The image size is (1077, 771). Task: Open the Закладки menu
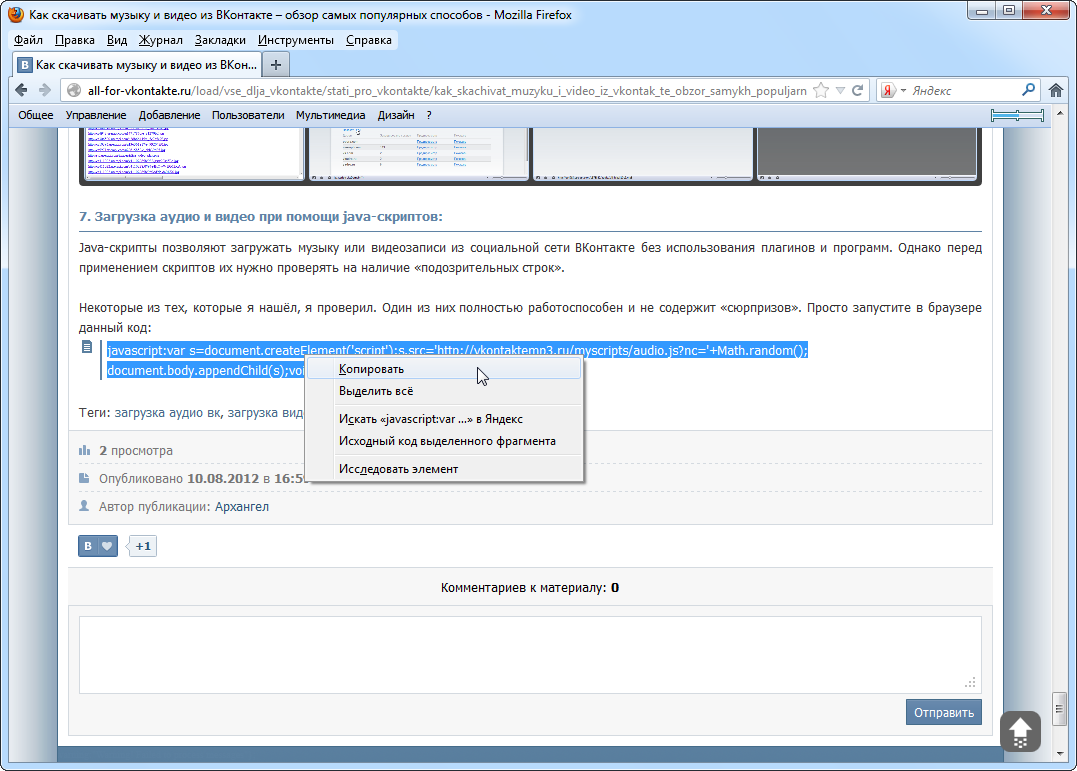click(220, 40)
